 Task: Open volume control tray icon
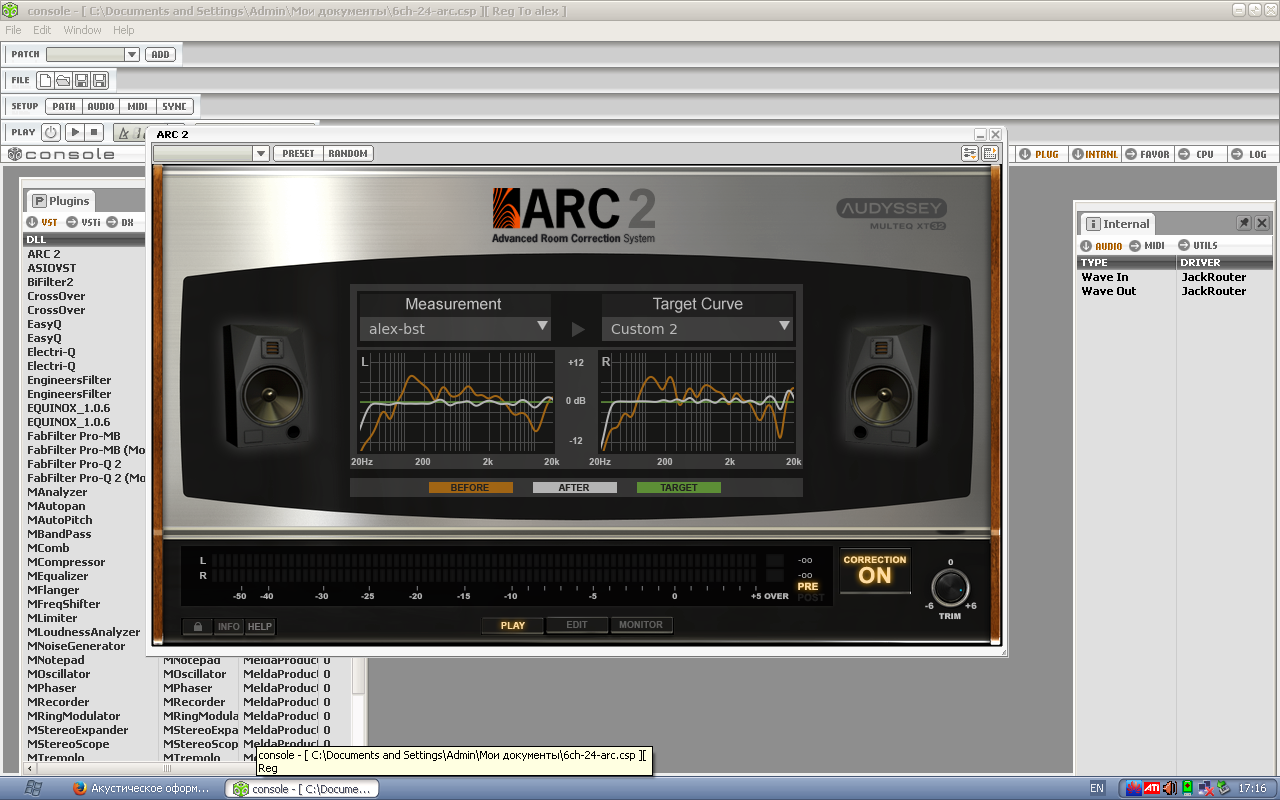pos(1170,788)
